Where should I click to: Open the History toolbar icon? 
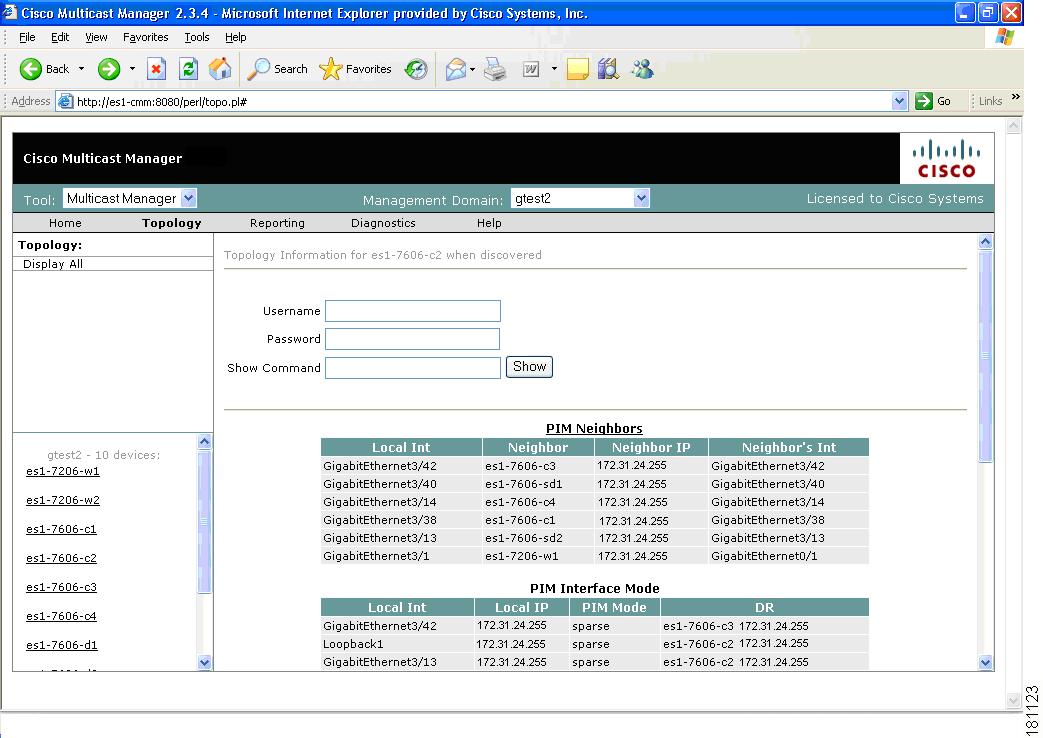[x=416, y=69]
